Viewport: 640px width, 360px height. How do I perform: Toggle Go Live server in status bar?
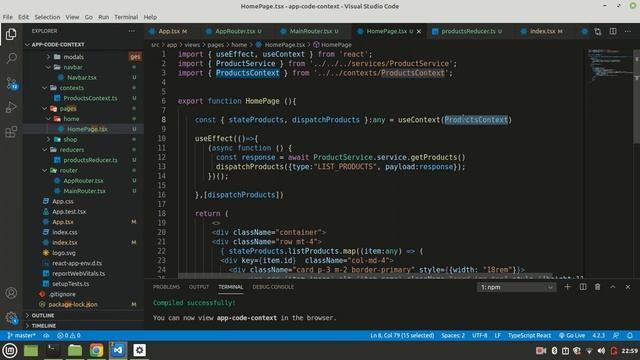click(x=572, y=336)
